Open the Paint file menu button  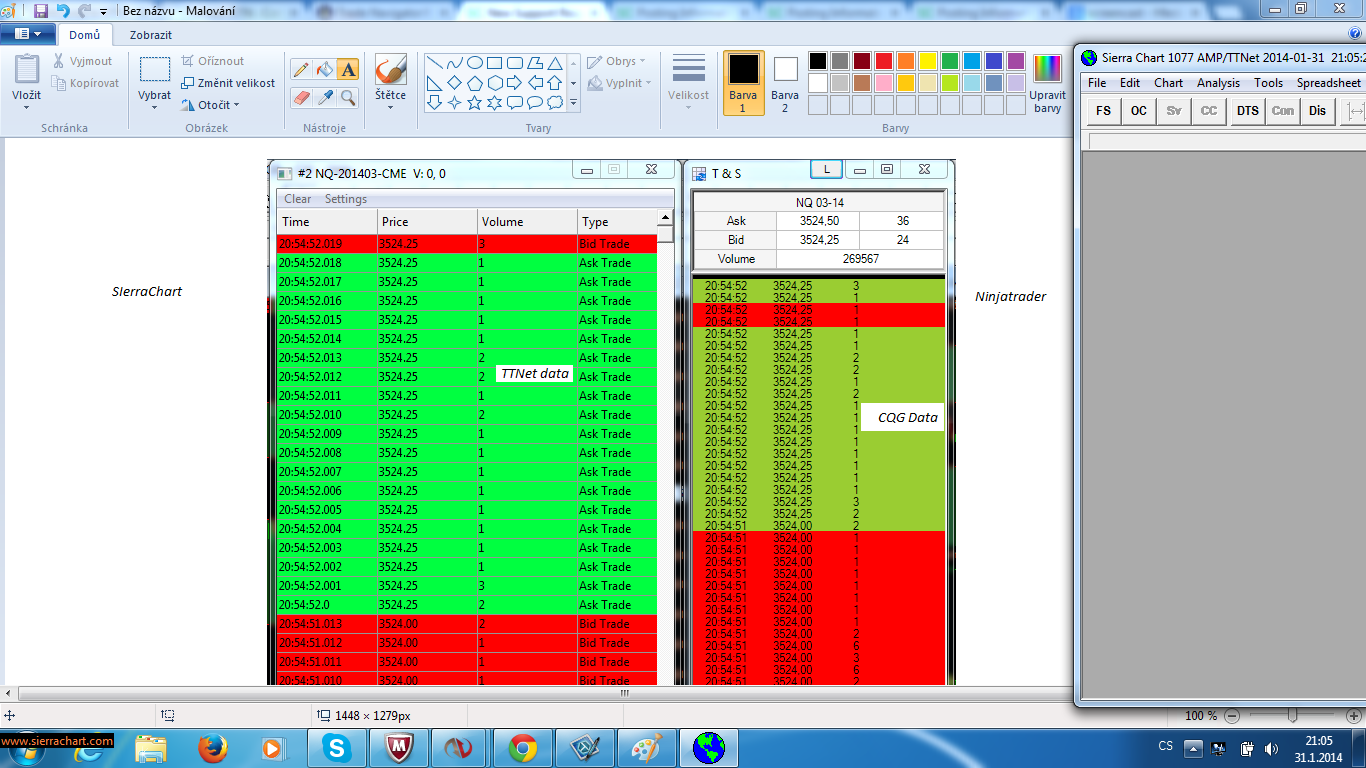27,34
